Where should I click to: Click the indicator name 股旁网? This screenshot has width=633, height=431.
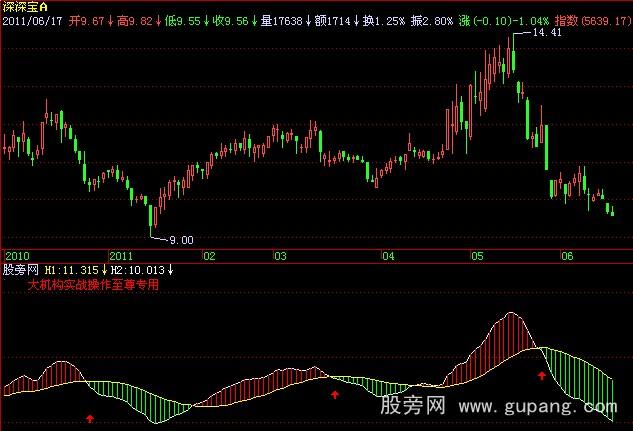21,270
